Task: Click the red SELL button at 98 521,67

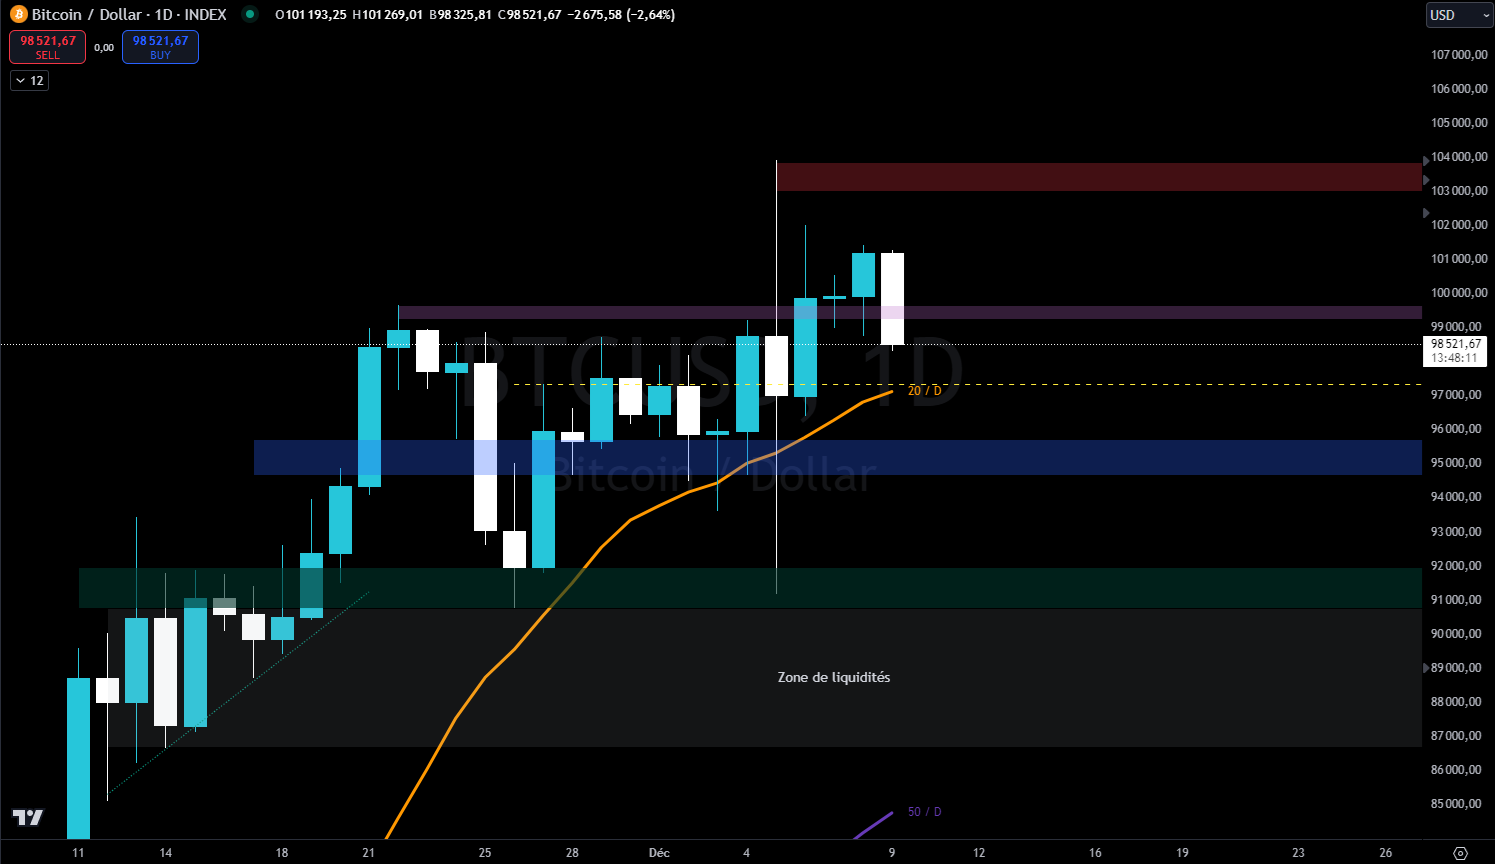Action: pyautogui.click(x=46, y=46)
